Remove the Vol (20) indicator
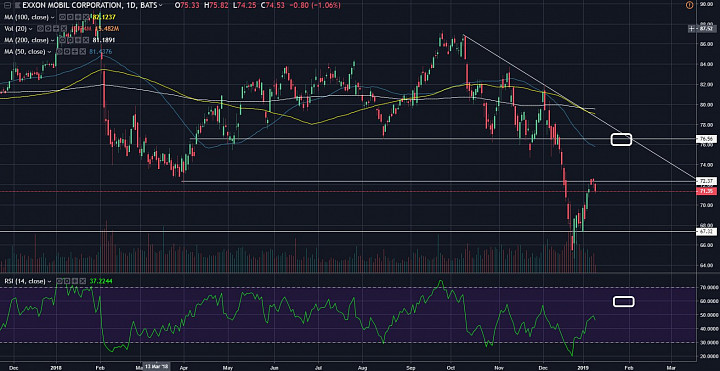 (64, 28)
